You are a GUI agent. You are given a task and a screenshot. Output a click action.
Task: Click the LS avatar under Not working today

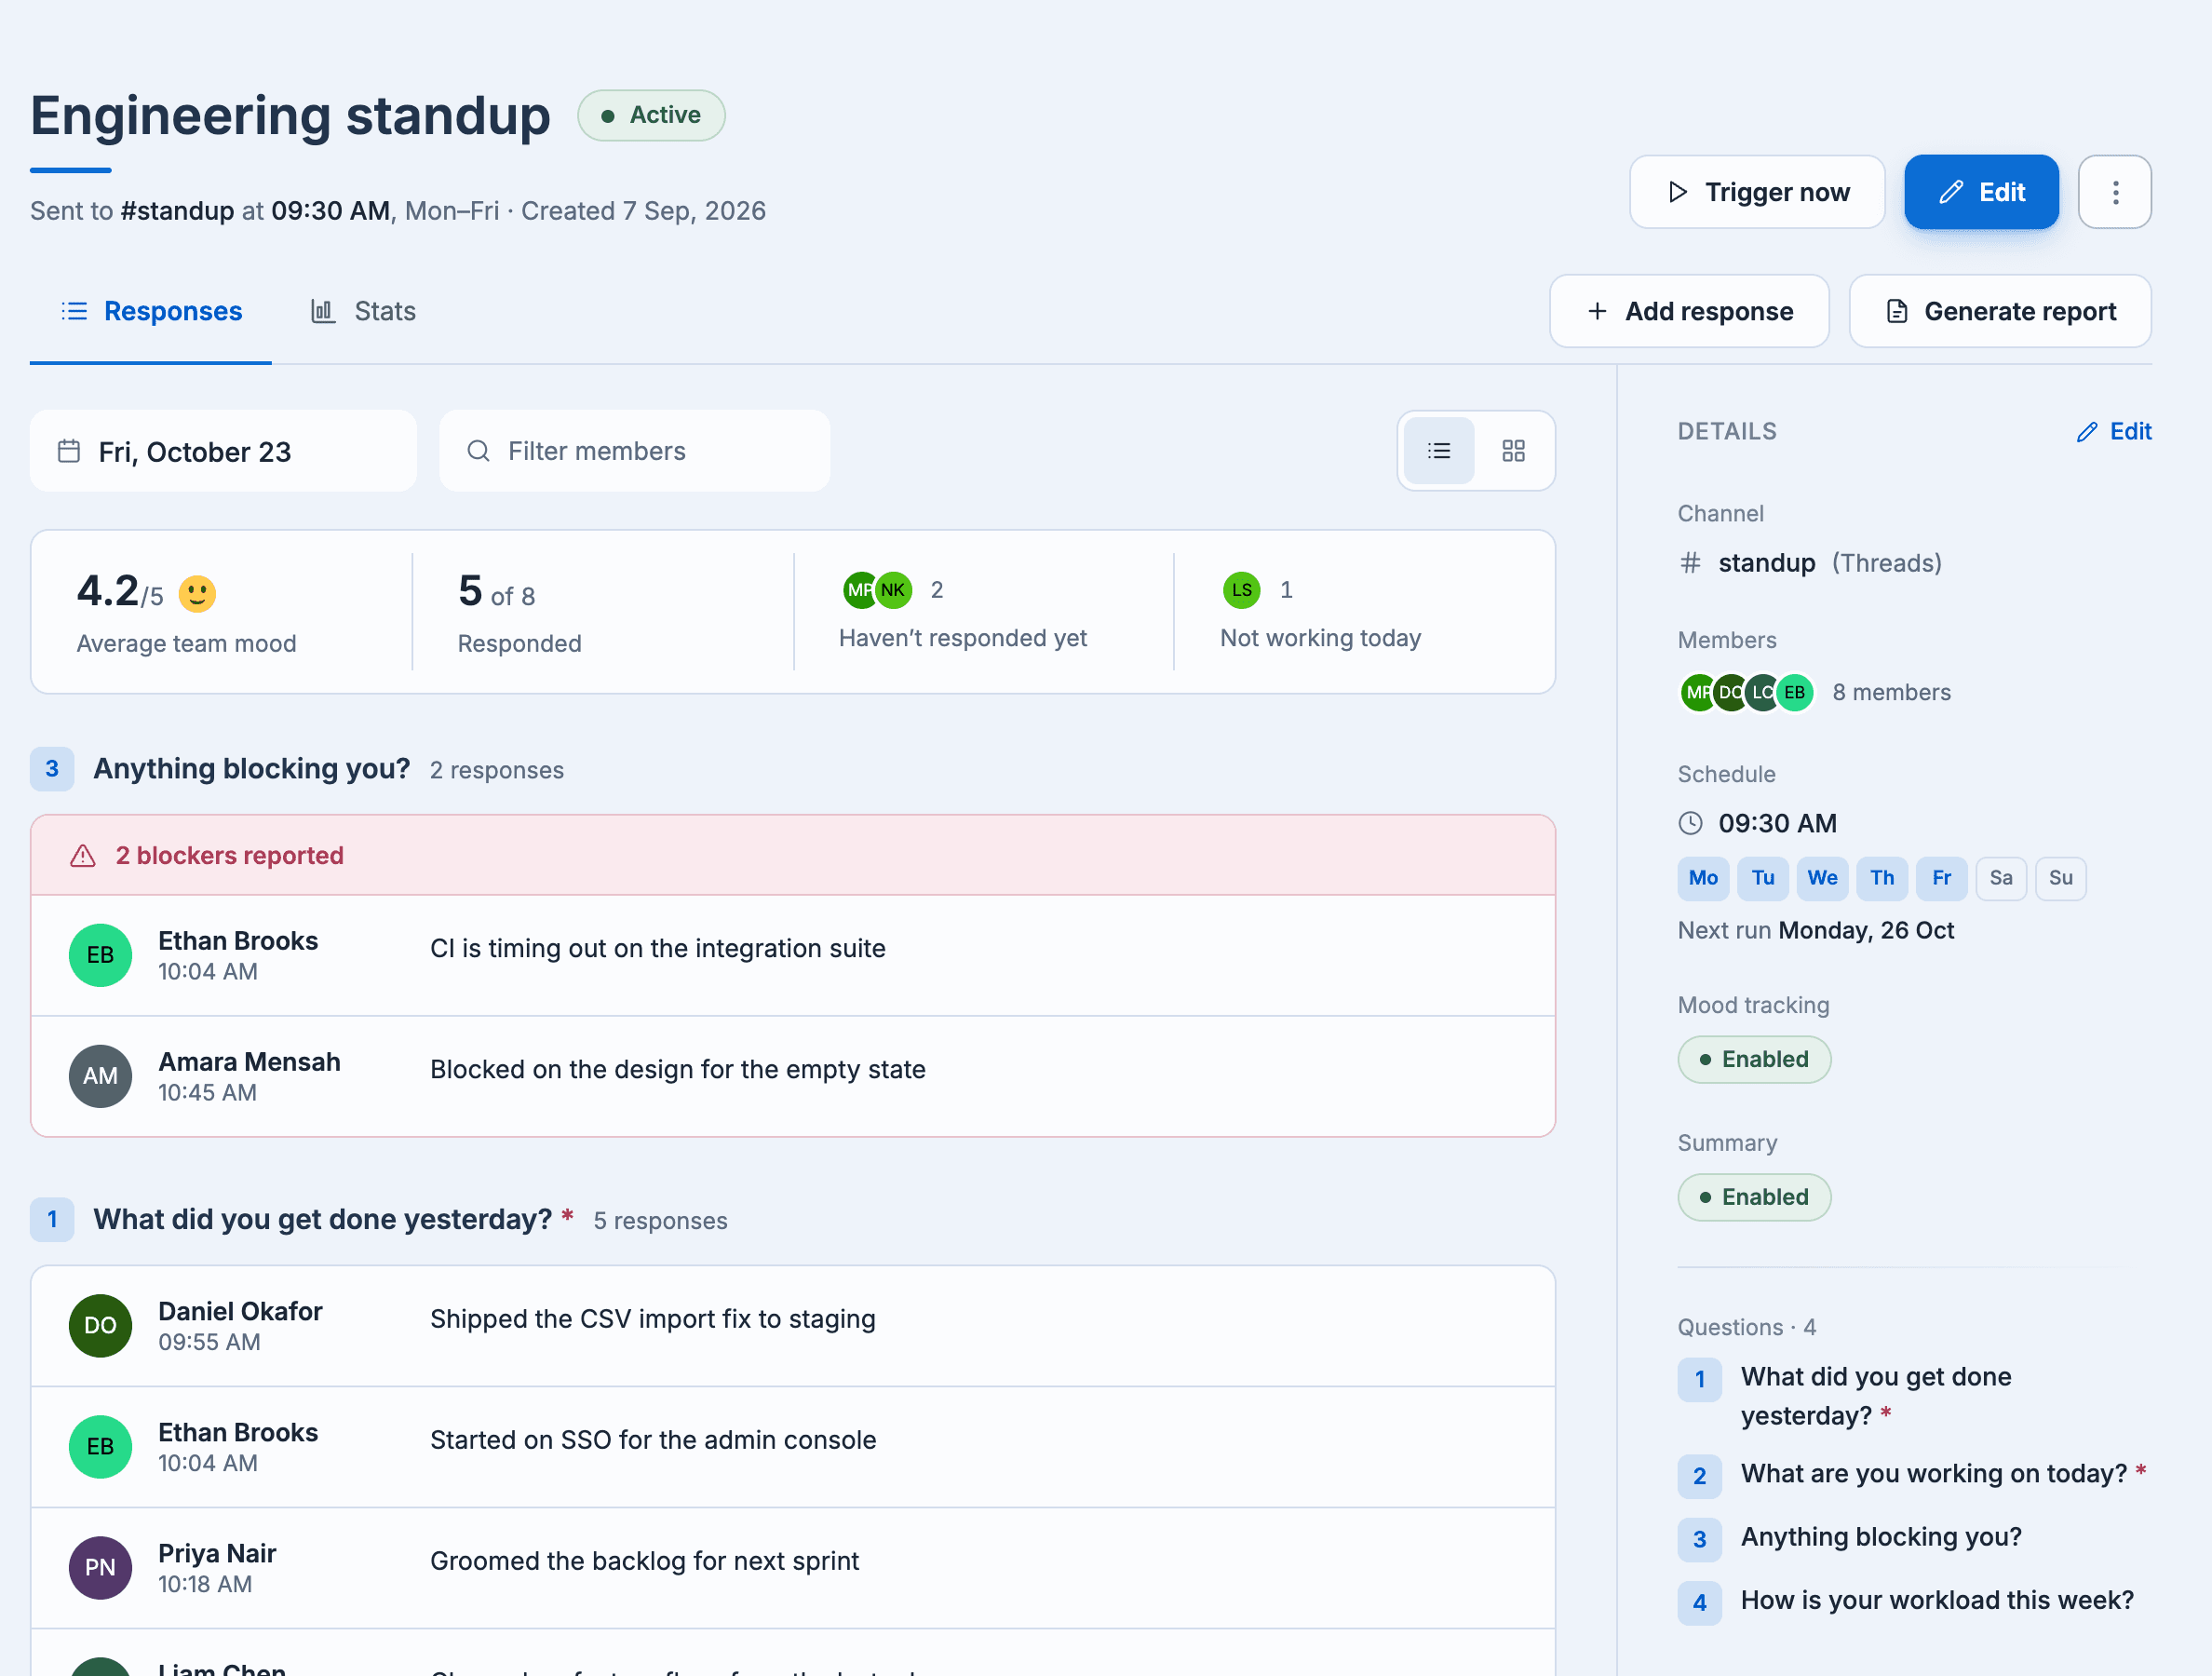(x=1241, y=590)
